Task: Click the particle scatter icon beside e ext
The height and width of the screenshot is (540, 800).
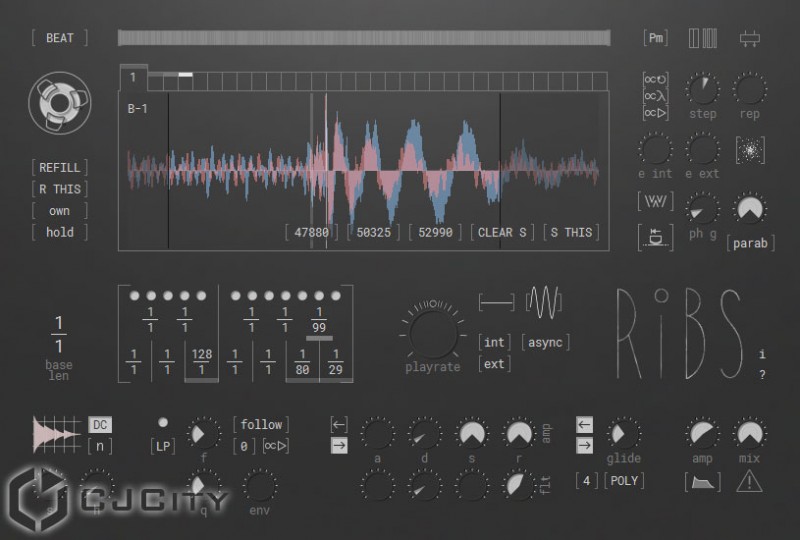Action: point(750,150)
